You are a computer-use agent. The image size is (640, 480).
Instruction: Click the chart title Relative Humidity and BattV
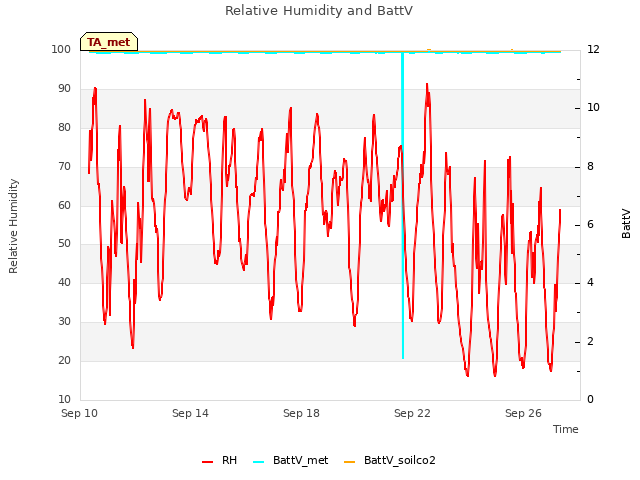coord(319,11)
